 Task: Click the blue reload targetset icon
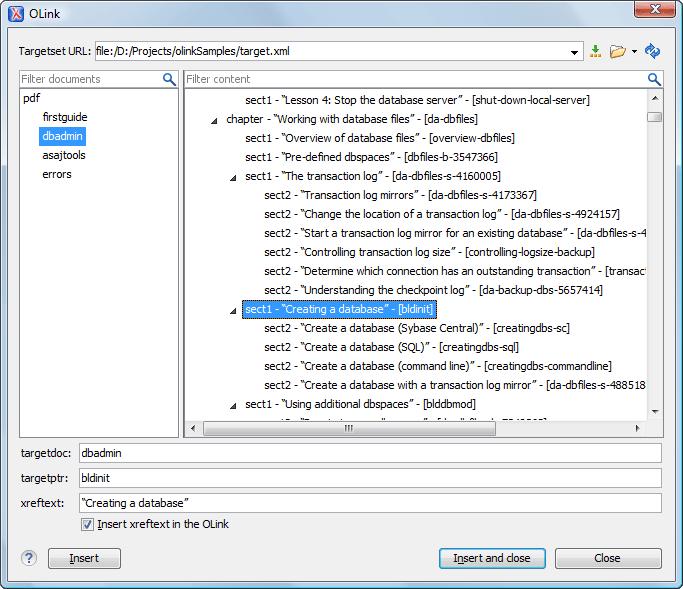[652, 51]
